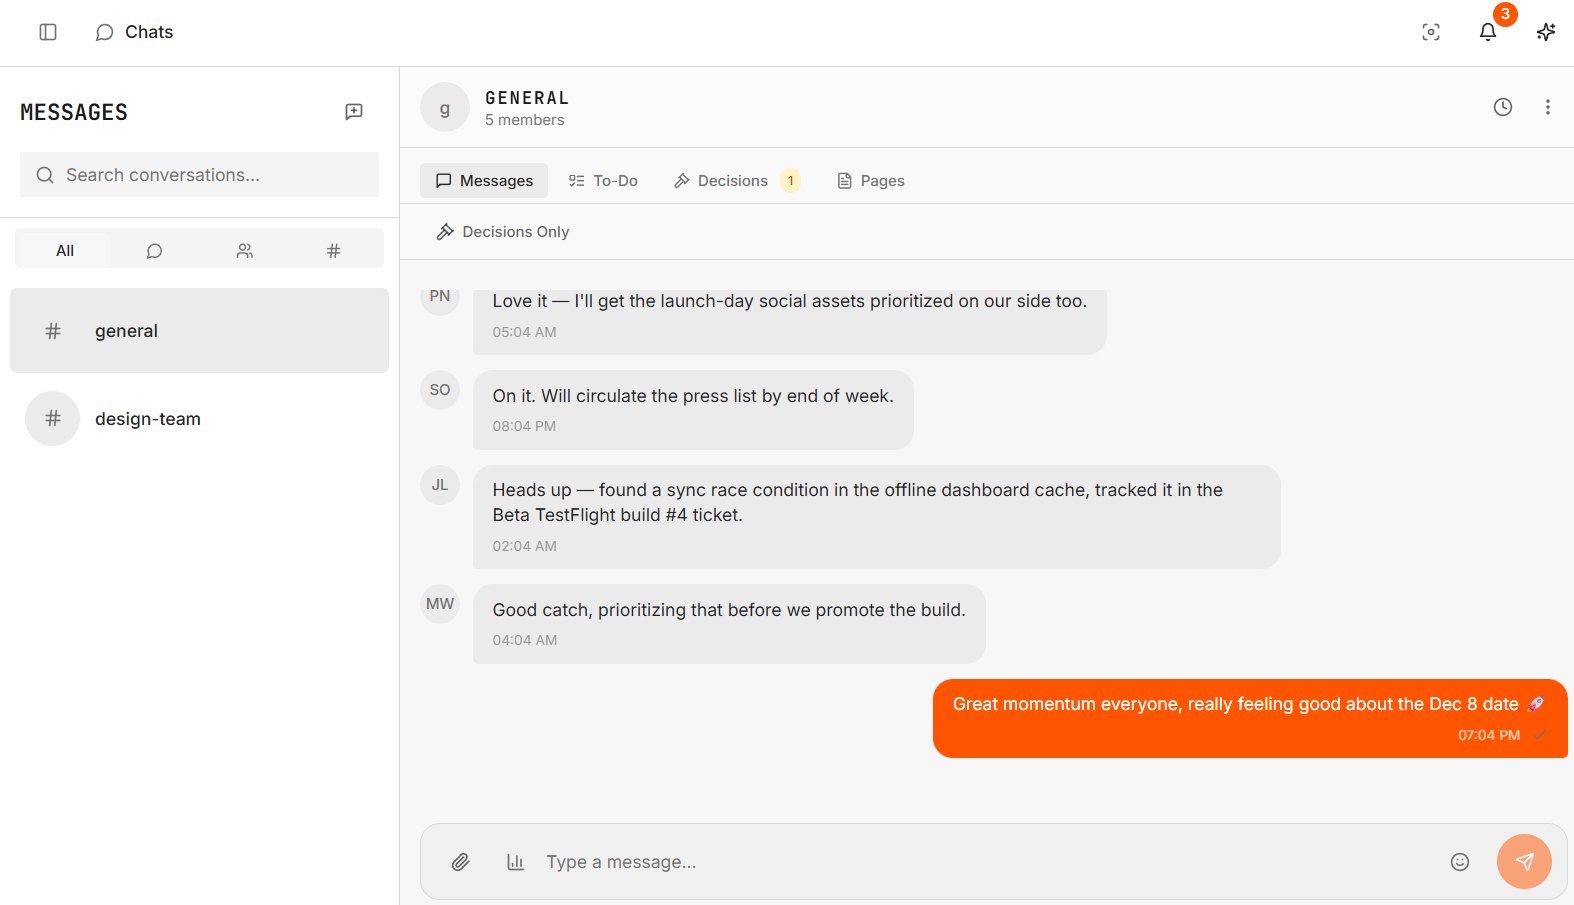Image resolution: width=1574 pixels, height=905 pixels.
Task: Focus the Type a message input
Action: click(987, 862)
